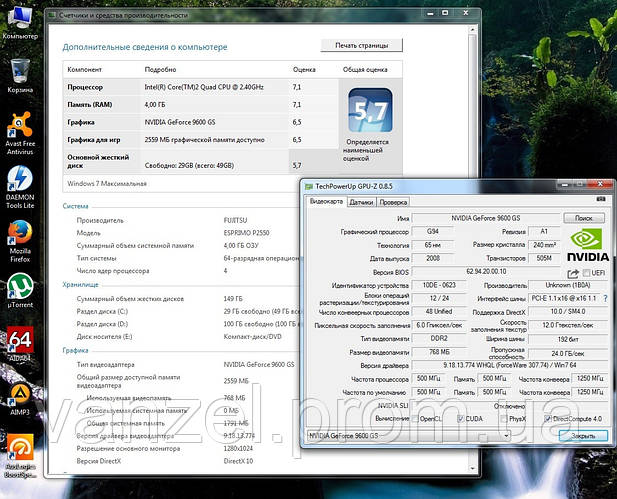Click the Windows 7 Максимальная text
The image size is (617, 499).
(107, 183)
